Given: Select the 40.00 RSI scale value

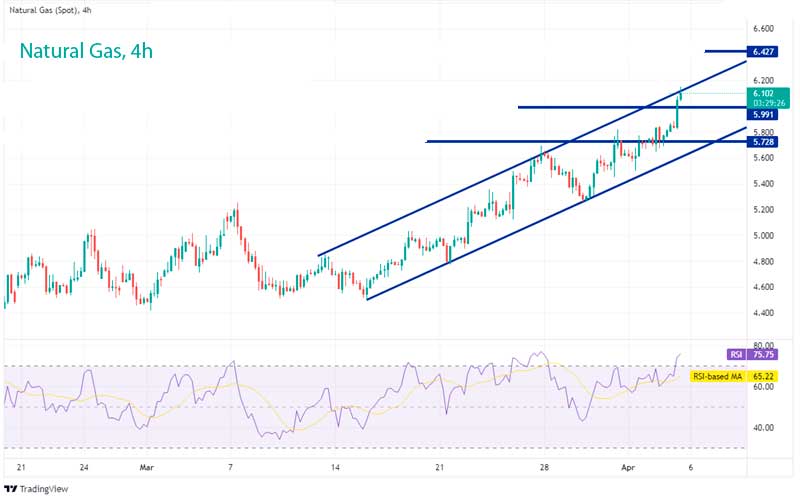Looking at the screenshot, I should (x=763, y=427).
